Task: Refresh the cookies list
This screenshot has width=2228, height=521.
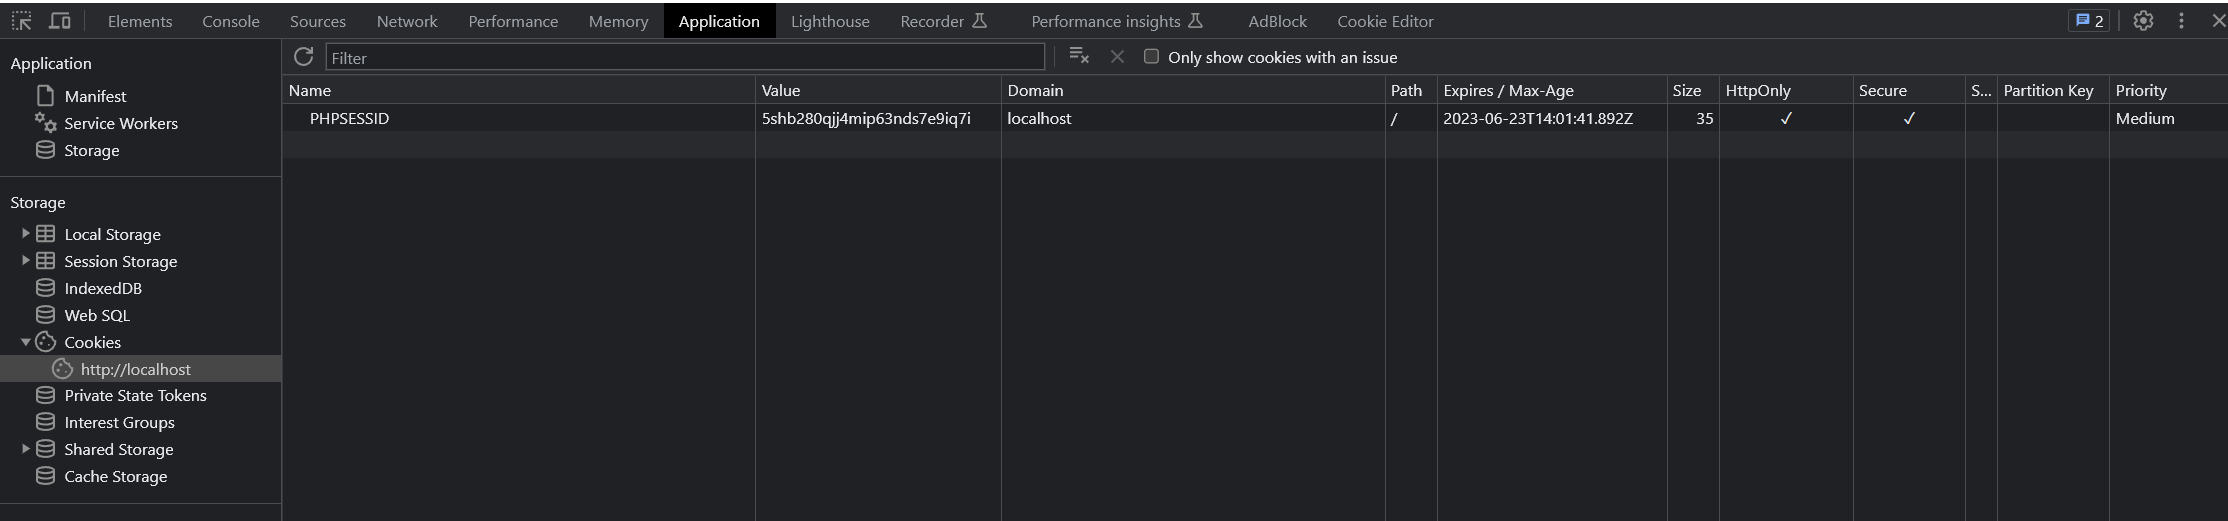Action: (x=304, y=57)
